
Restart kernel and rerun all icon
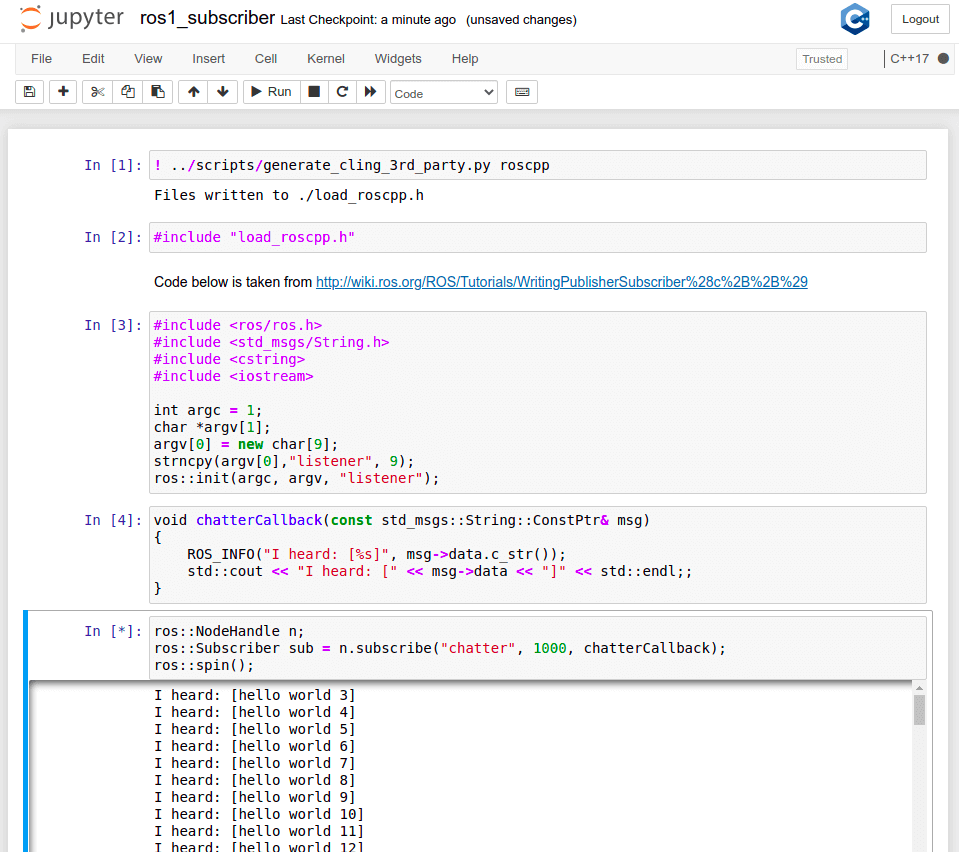pyautogui.click(x=370, y=92)
